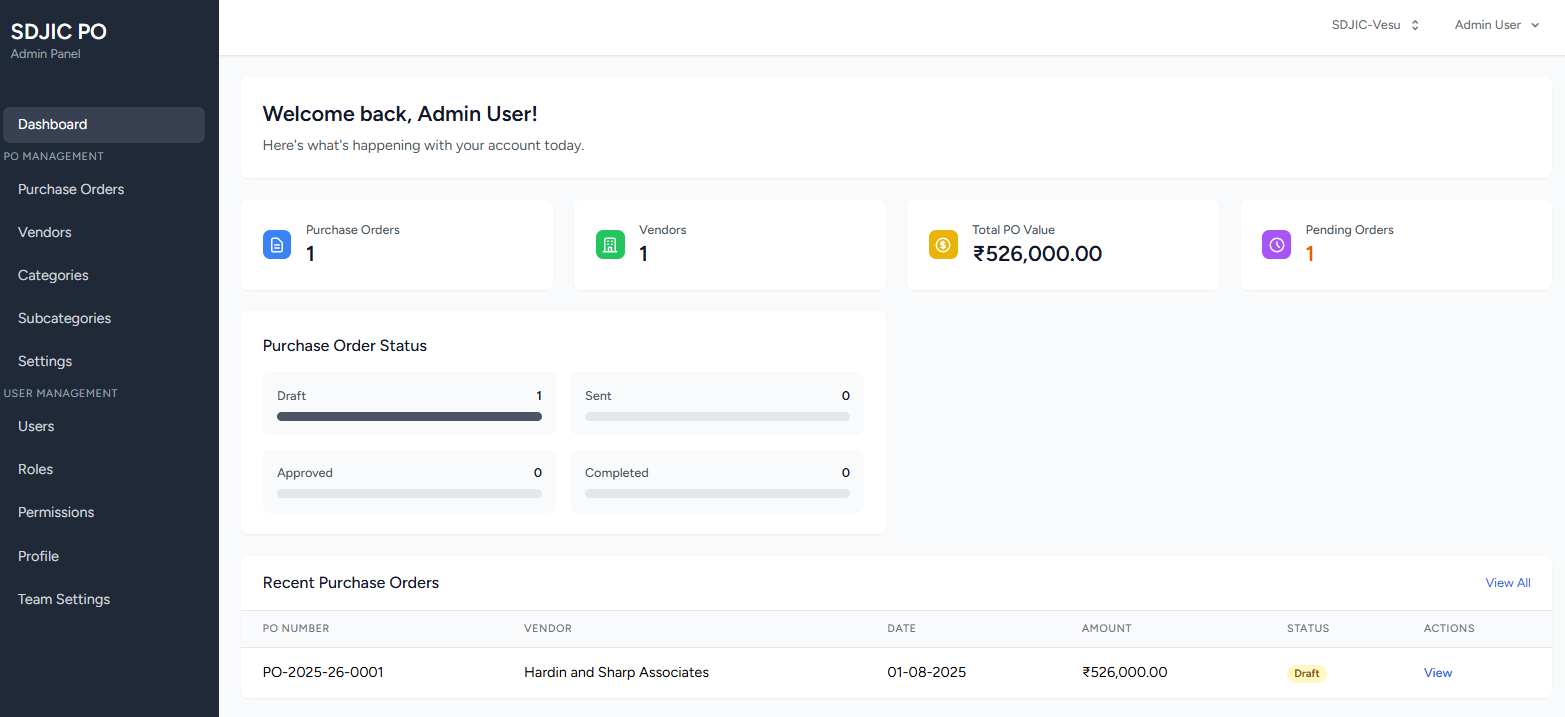Click the blue Purchase Orders document icon

point(277,244)
